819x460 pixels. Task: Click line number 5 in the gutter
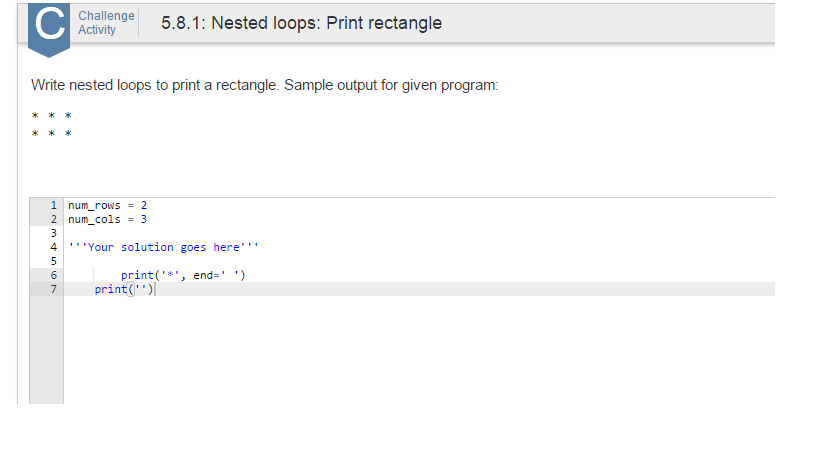point(53,261)
